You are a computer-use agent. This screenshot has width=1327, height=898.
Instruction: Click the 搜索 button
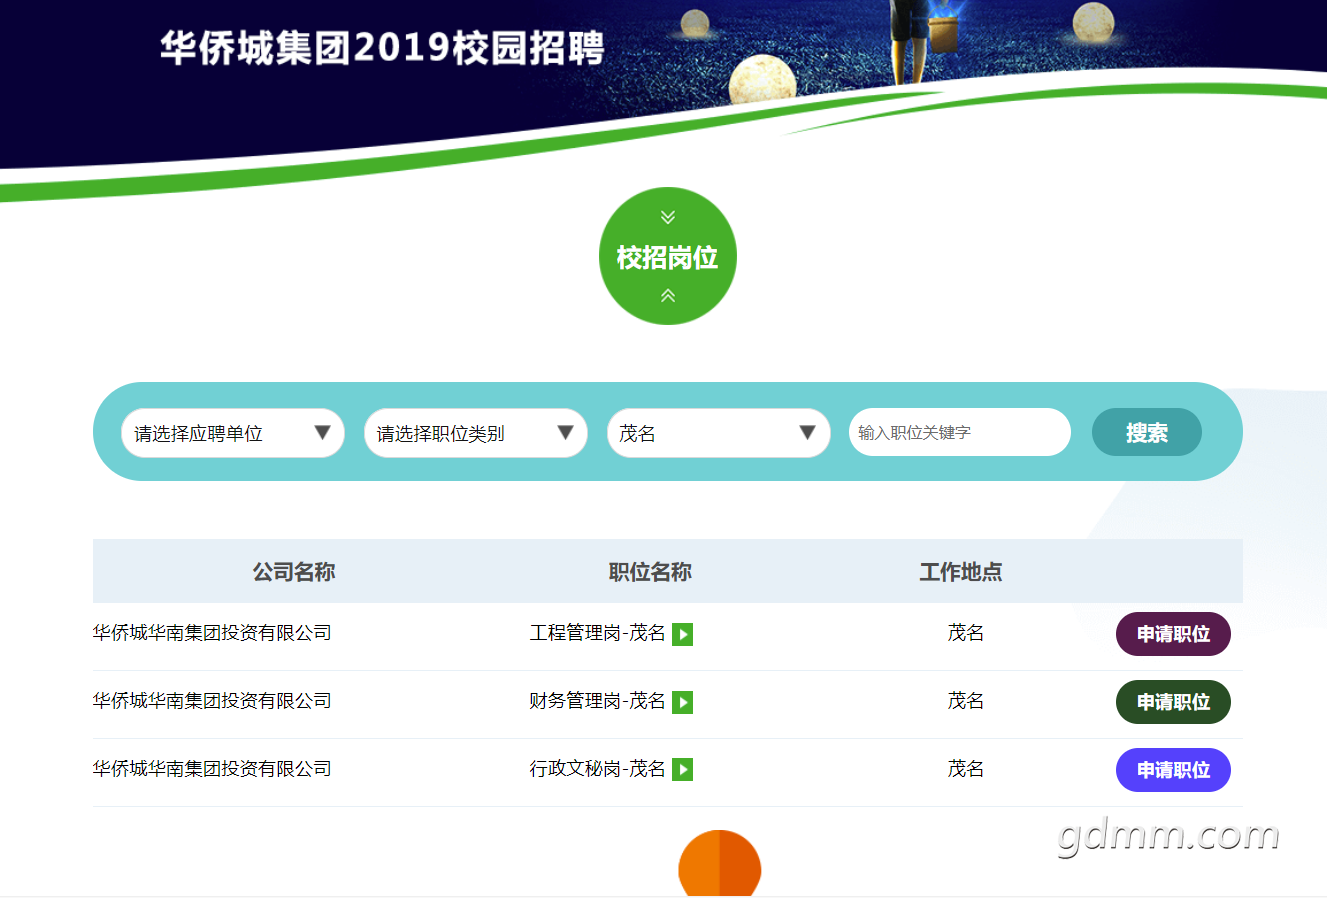[1147, 432]
